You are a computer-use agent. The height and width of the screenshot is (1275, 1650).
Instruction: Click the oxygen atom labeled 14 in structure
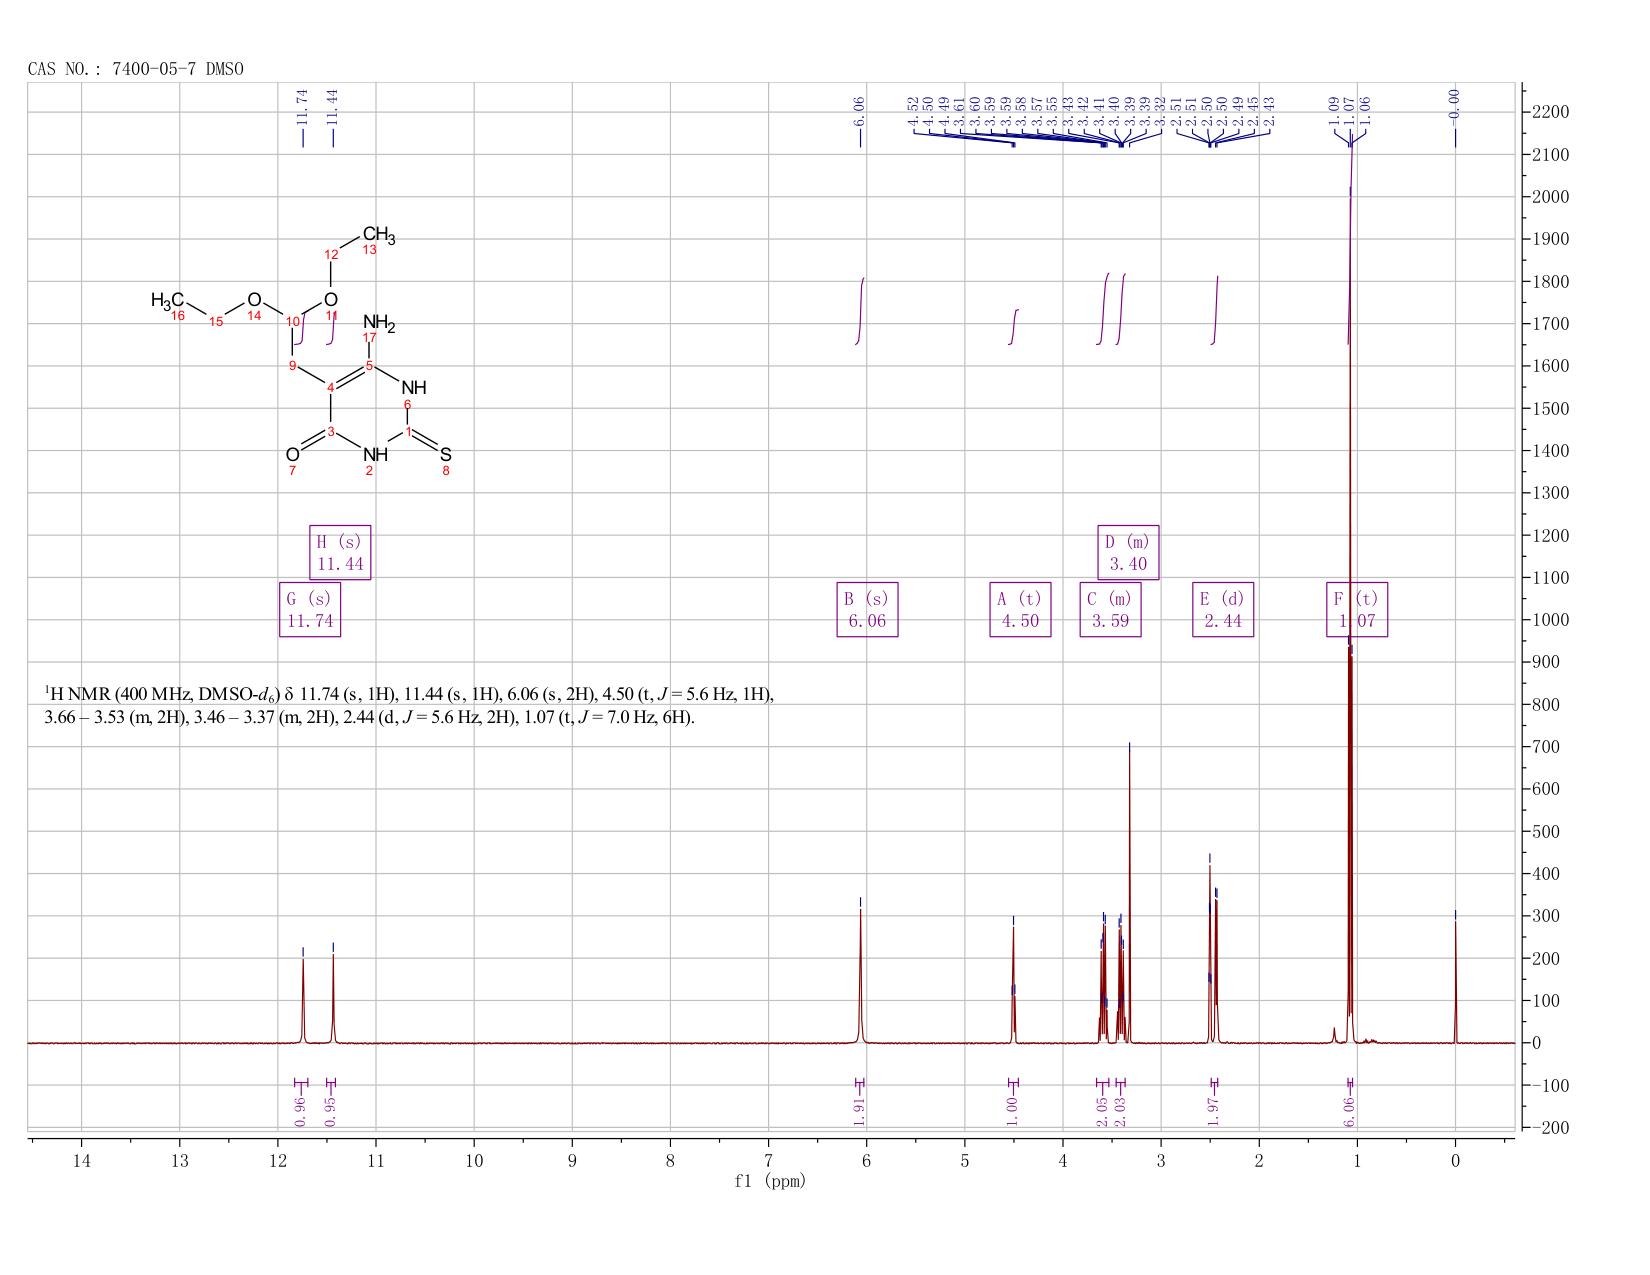pos(254,300)
